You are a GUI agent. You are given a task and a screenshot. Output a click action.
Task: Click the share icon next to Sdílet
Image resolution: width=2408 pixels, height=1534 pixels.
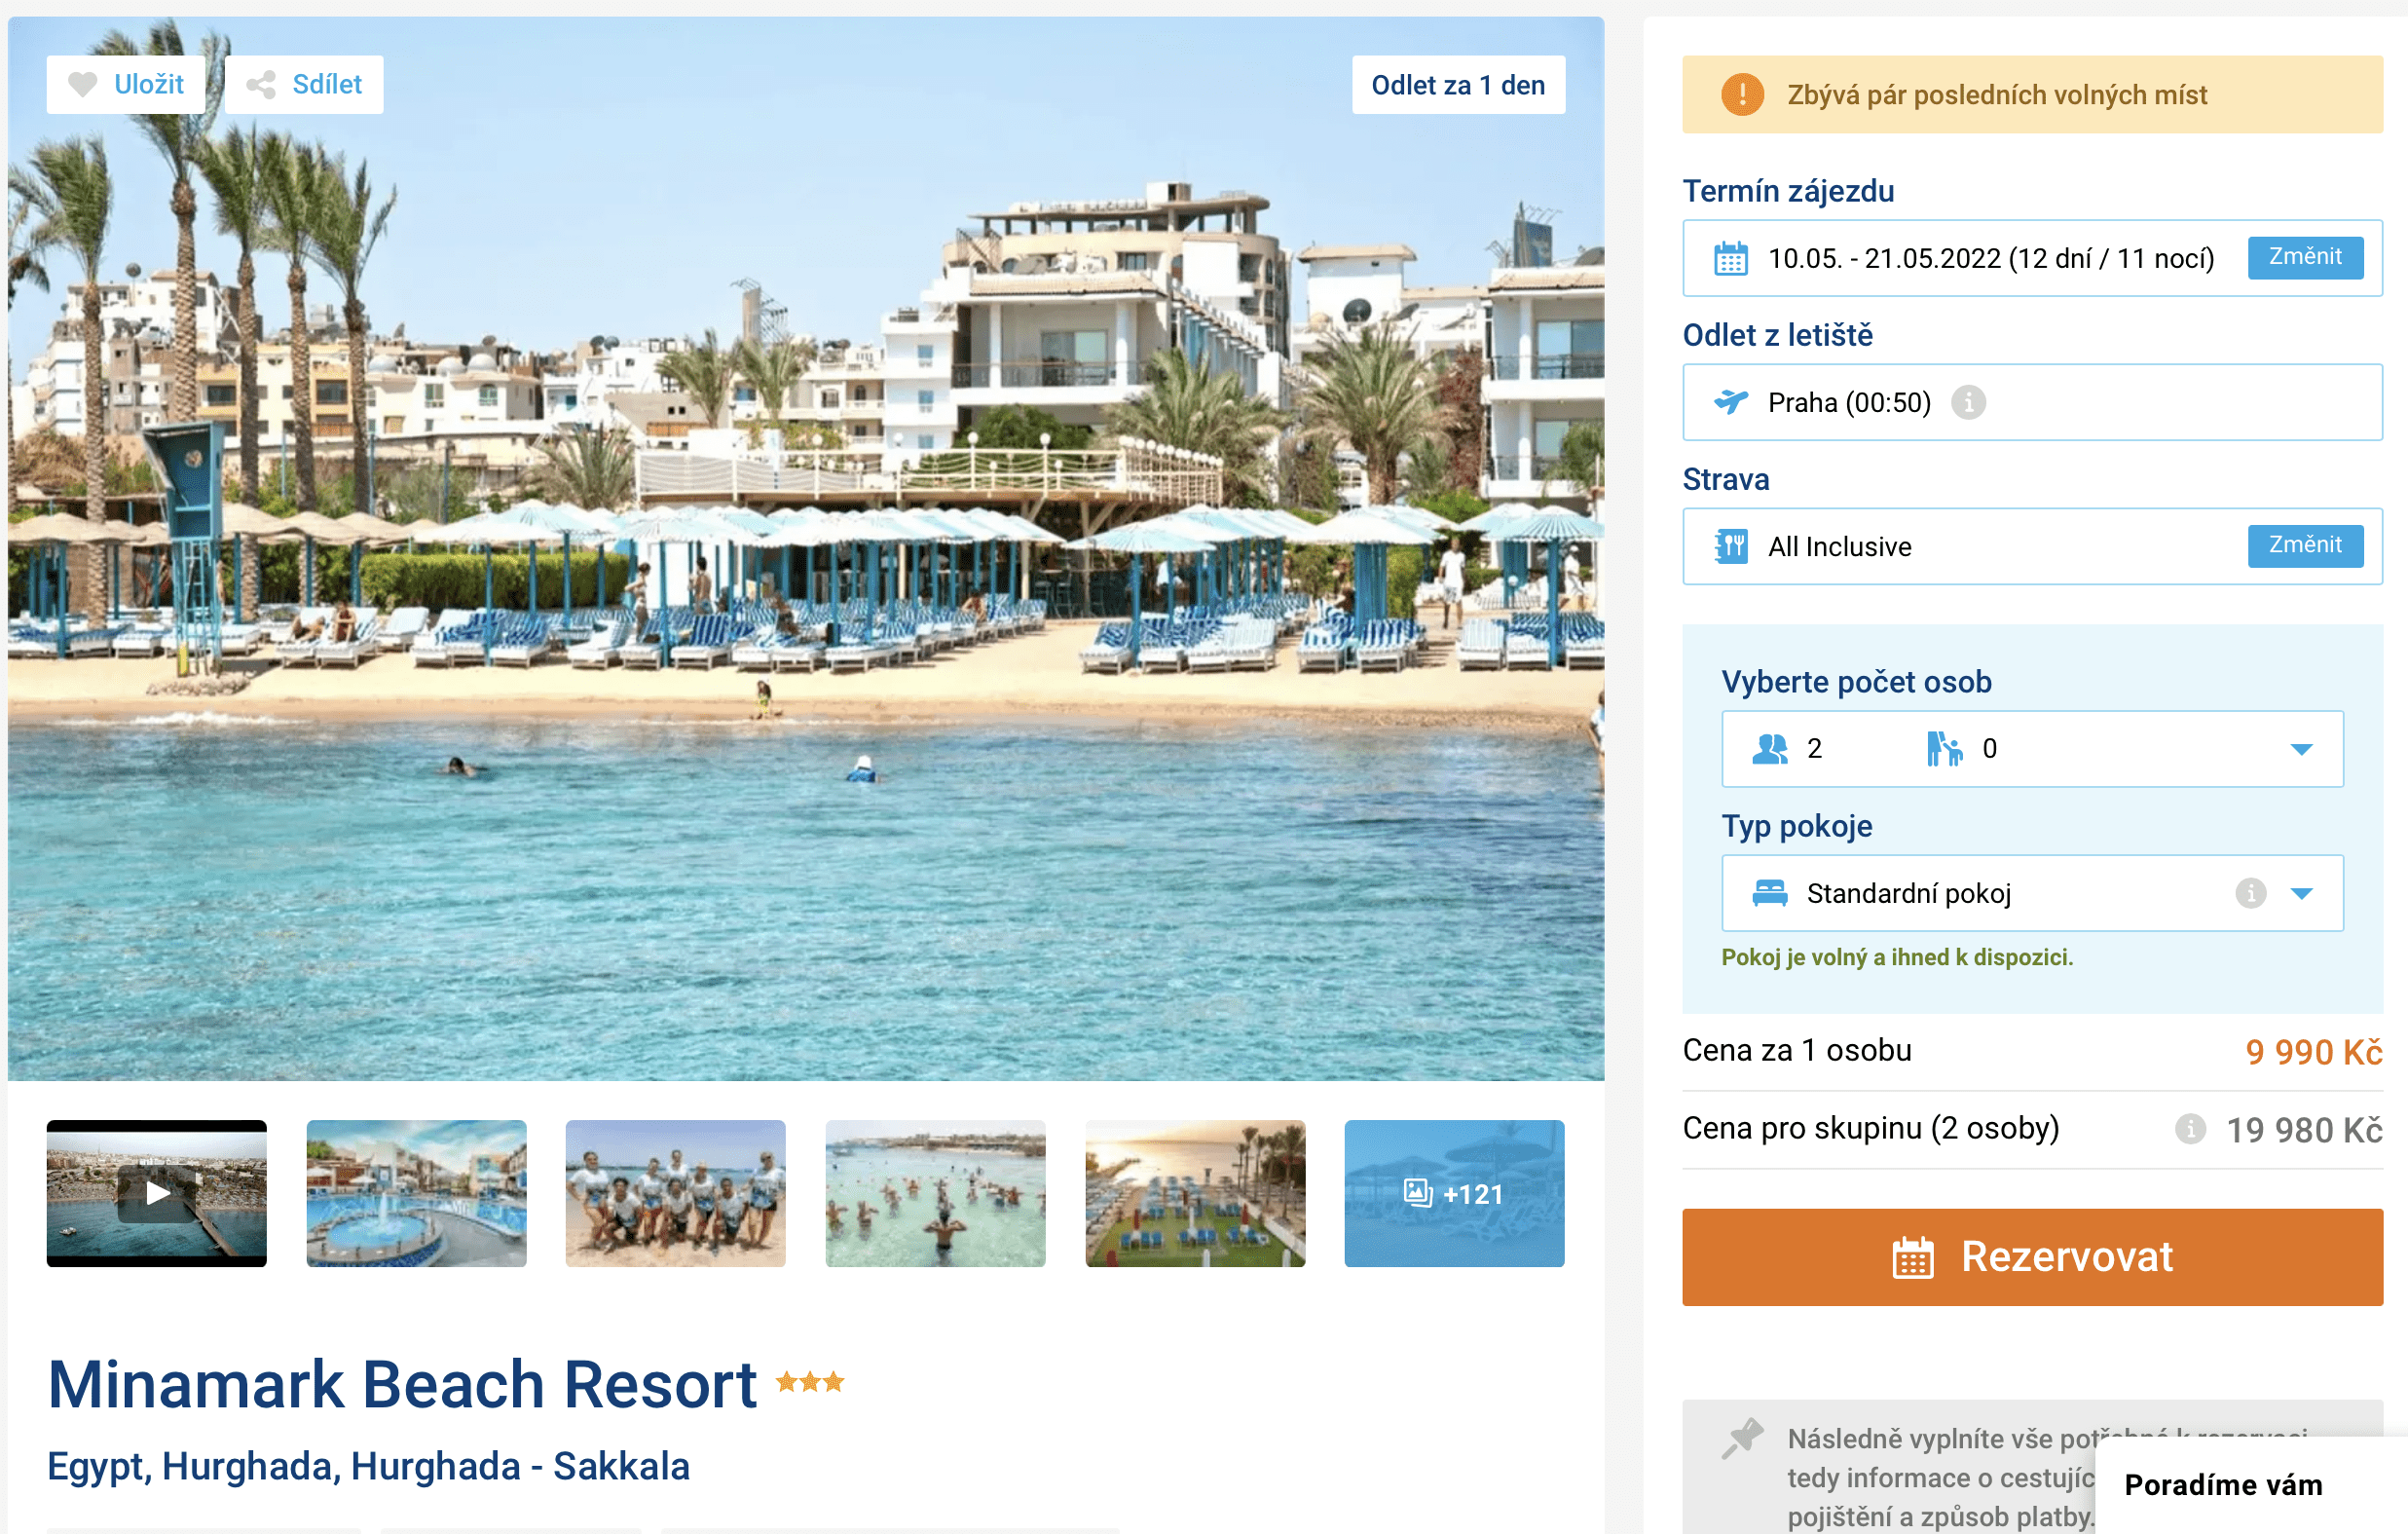[261, 85]
